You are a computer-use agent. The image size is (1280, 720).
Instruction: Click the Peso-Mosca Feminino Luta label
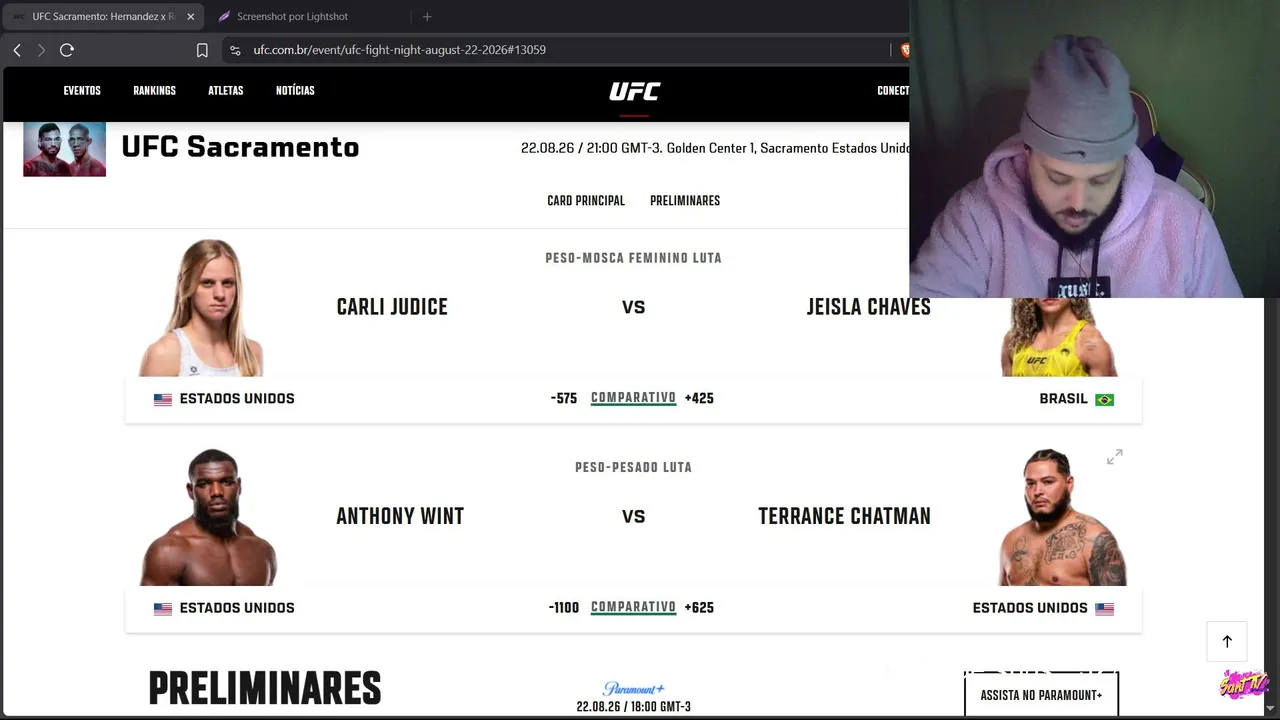pos(633,258)
